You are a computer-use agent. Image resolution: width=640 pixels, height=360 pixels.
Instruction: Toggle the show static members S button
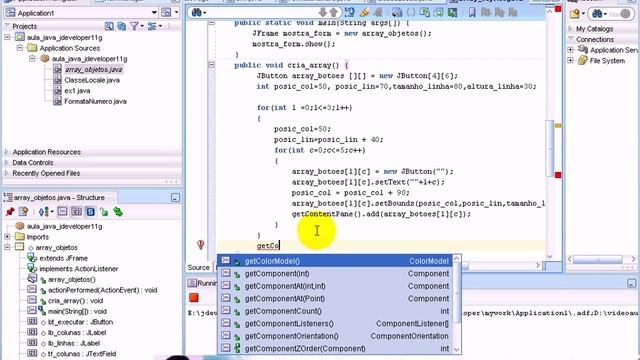coord(90,212)
